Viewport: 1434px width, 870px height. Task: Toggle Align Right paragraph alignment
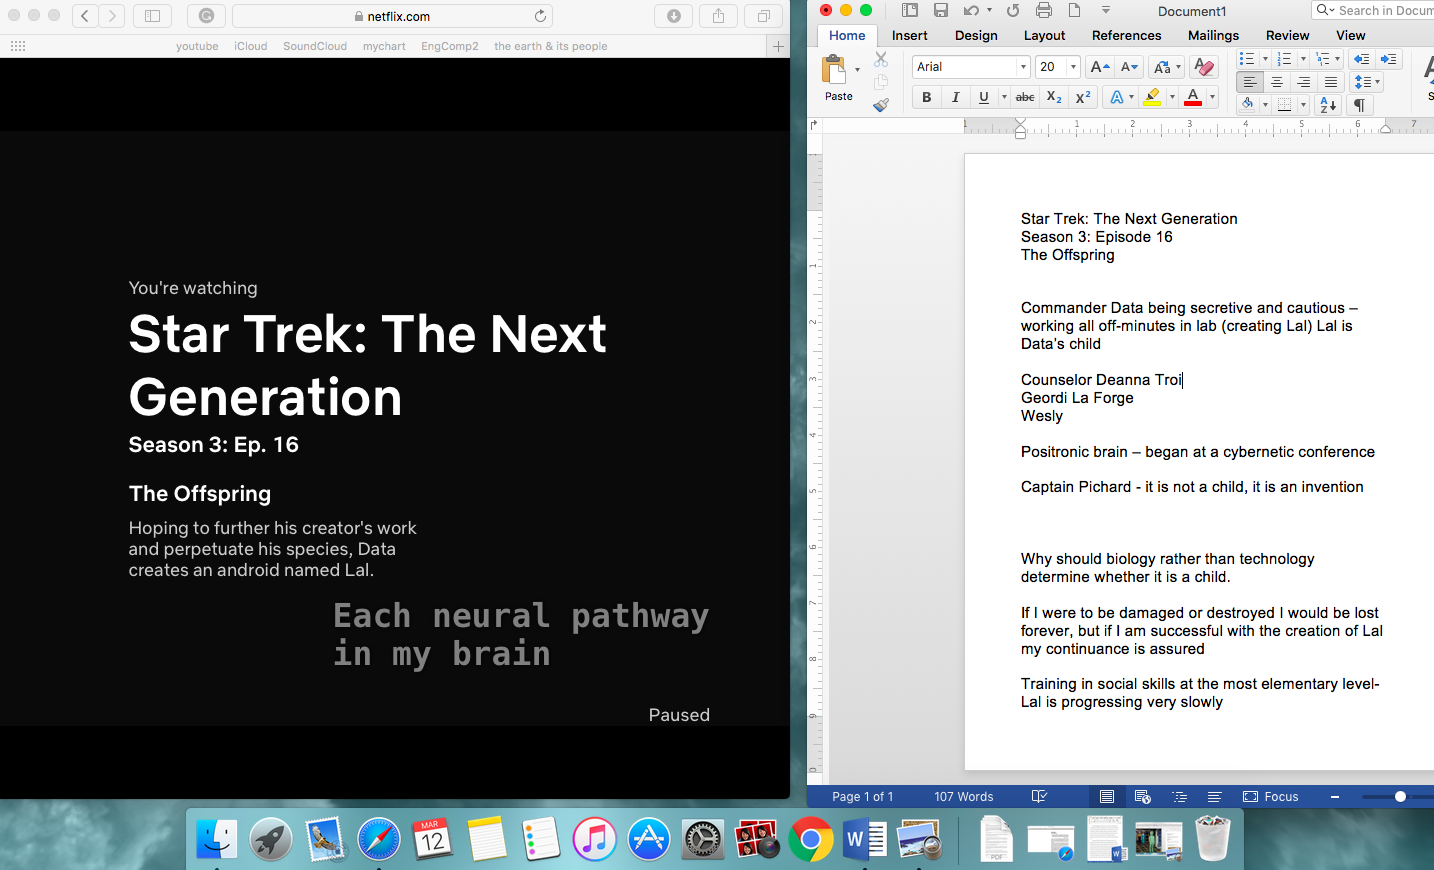pyautogui.click(x=1304, y=82)
